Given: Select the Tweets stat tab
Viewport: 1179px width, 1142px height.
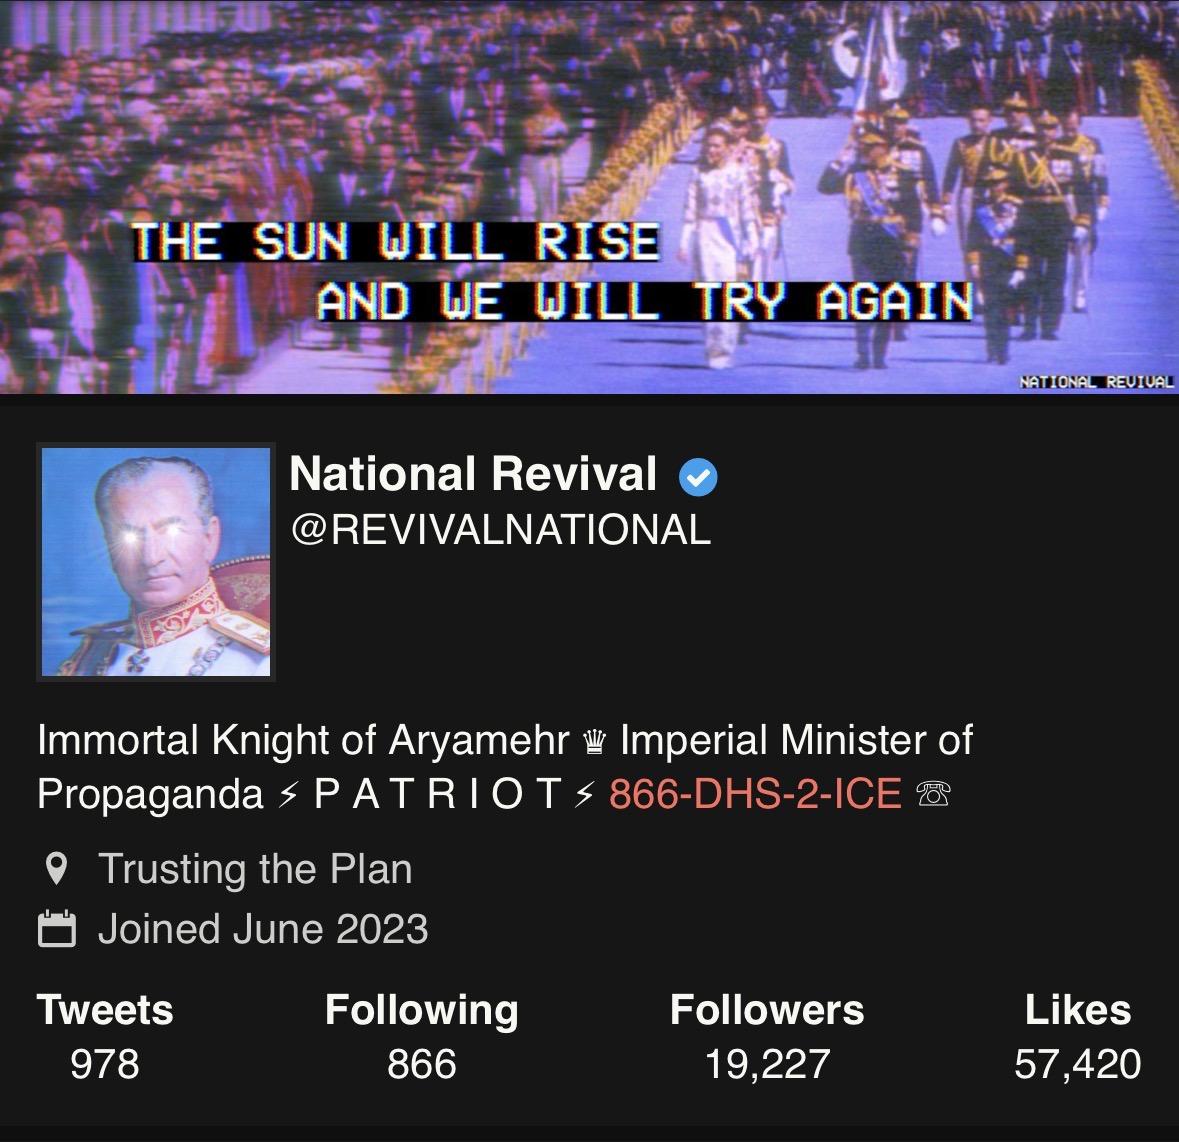Looking at the screenshot, I should tap(105, 1036).
